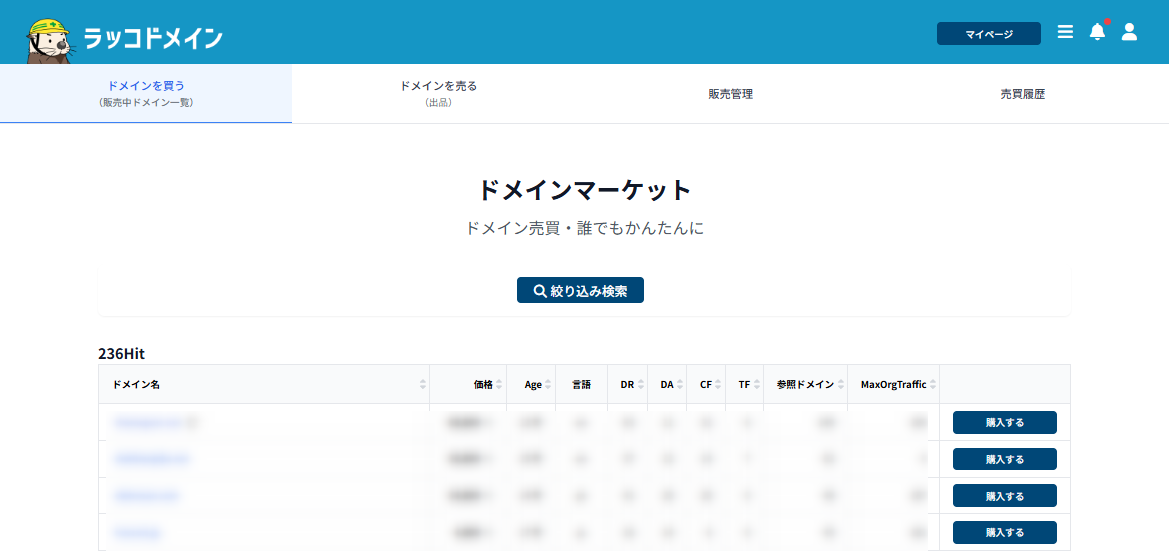Sort by Age column arrows
The width and height of the screenshot is (1169, 551).
[548, 385]
